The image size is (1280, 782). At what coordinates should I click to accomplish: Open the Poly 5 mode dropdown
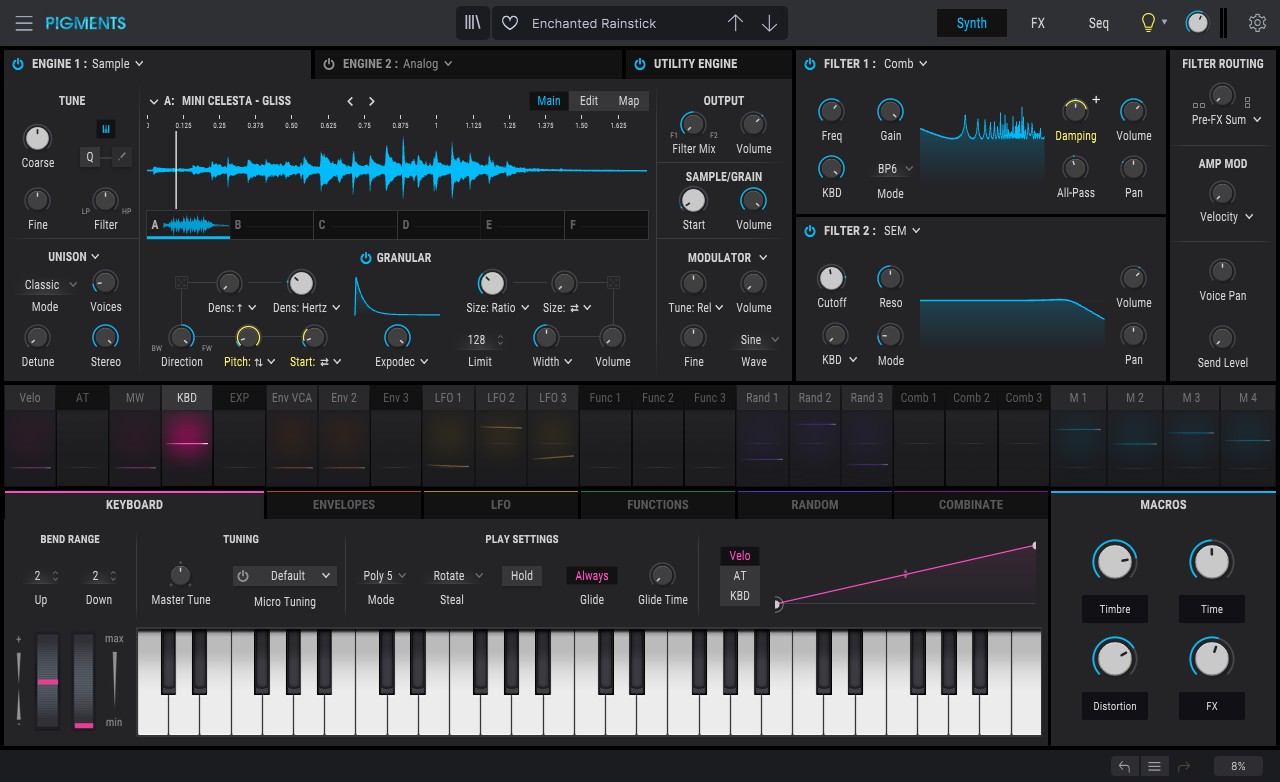(385, 576)
